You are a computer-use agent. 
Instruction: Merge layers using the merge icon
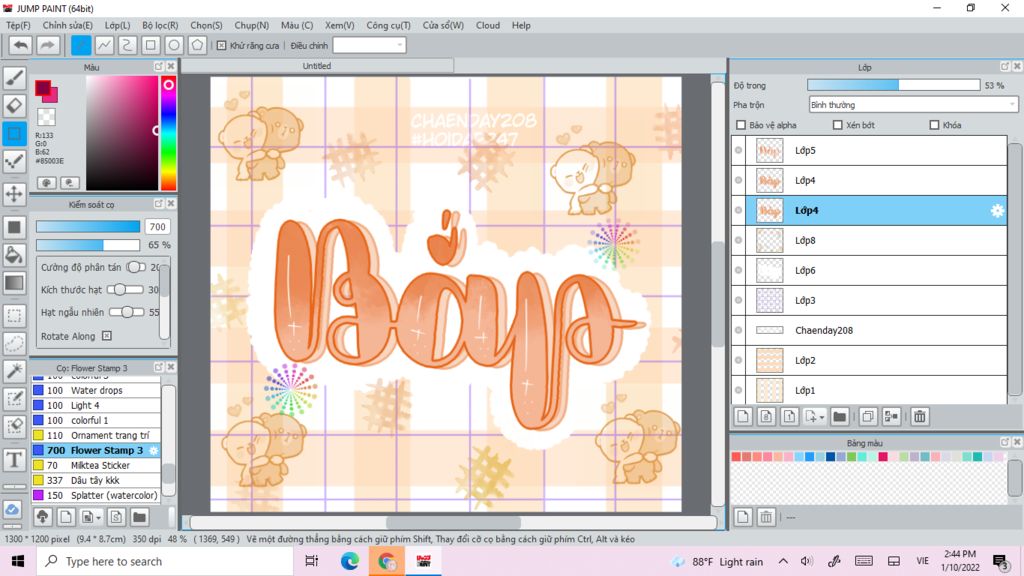coord(891,417)
